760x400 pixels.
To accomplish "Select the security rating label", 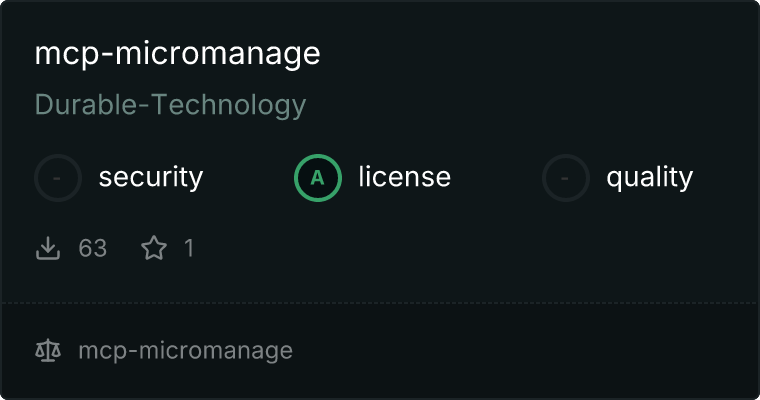I will 150,178.
